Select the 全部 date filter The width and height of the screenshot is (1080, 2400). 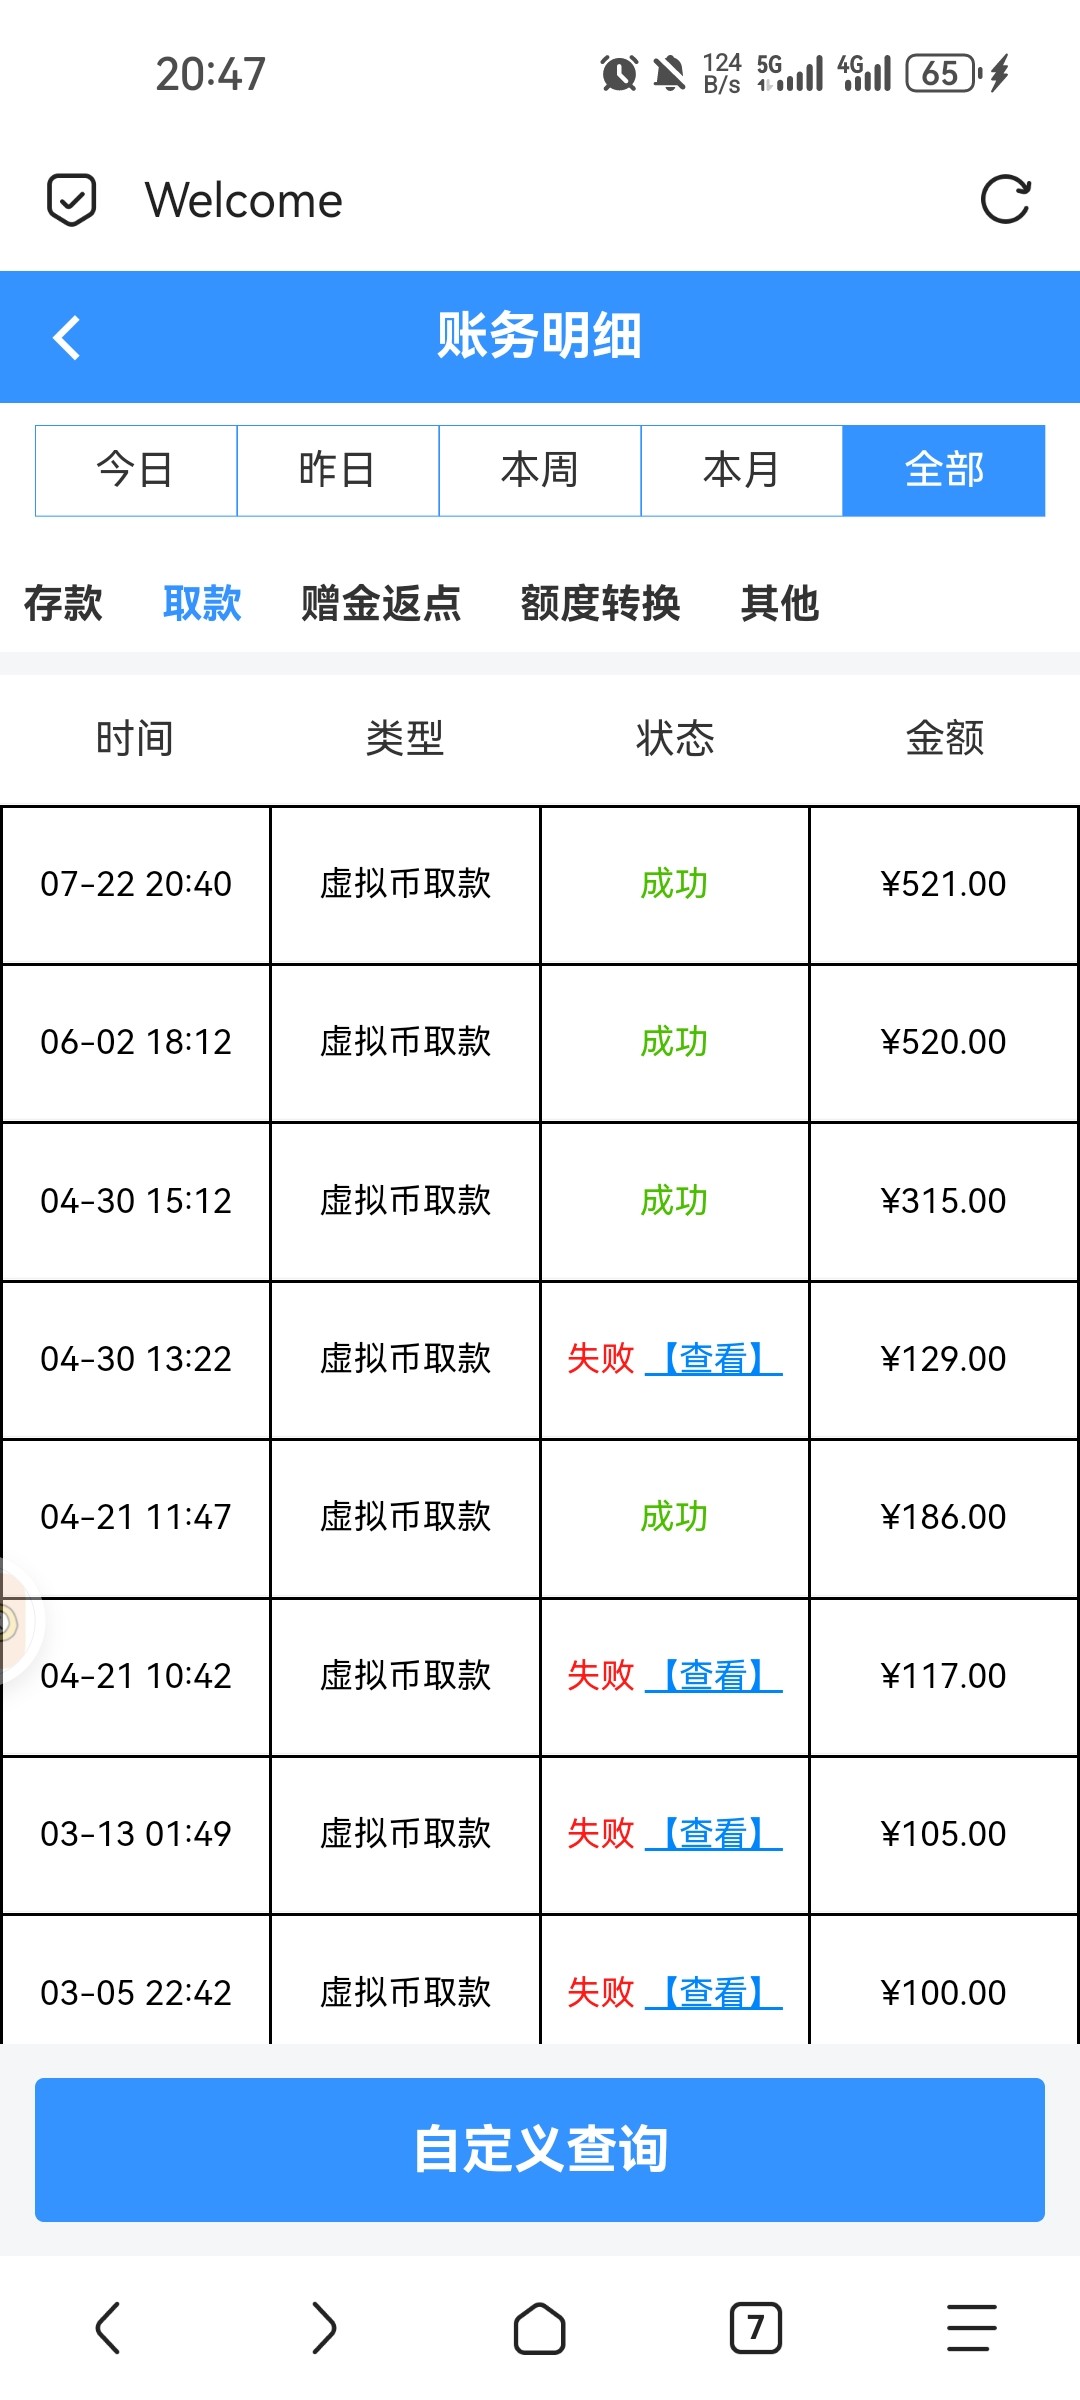click(x=944, y=470)
